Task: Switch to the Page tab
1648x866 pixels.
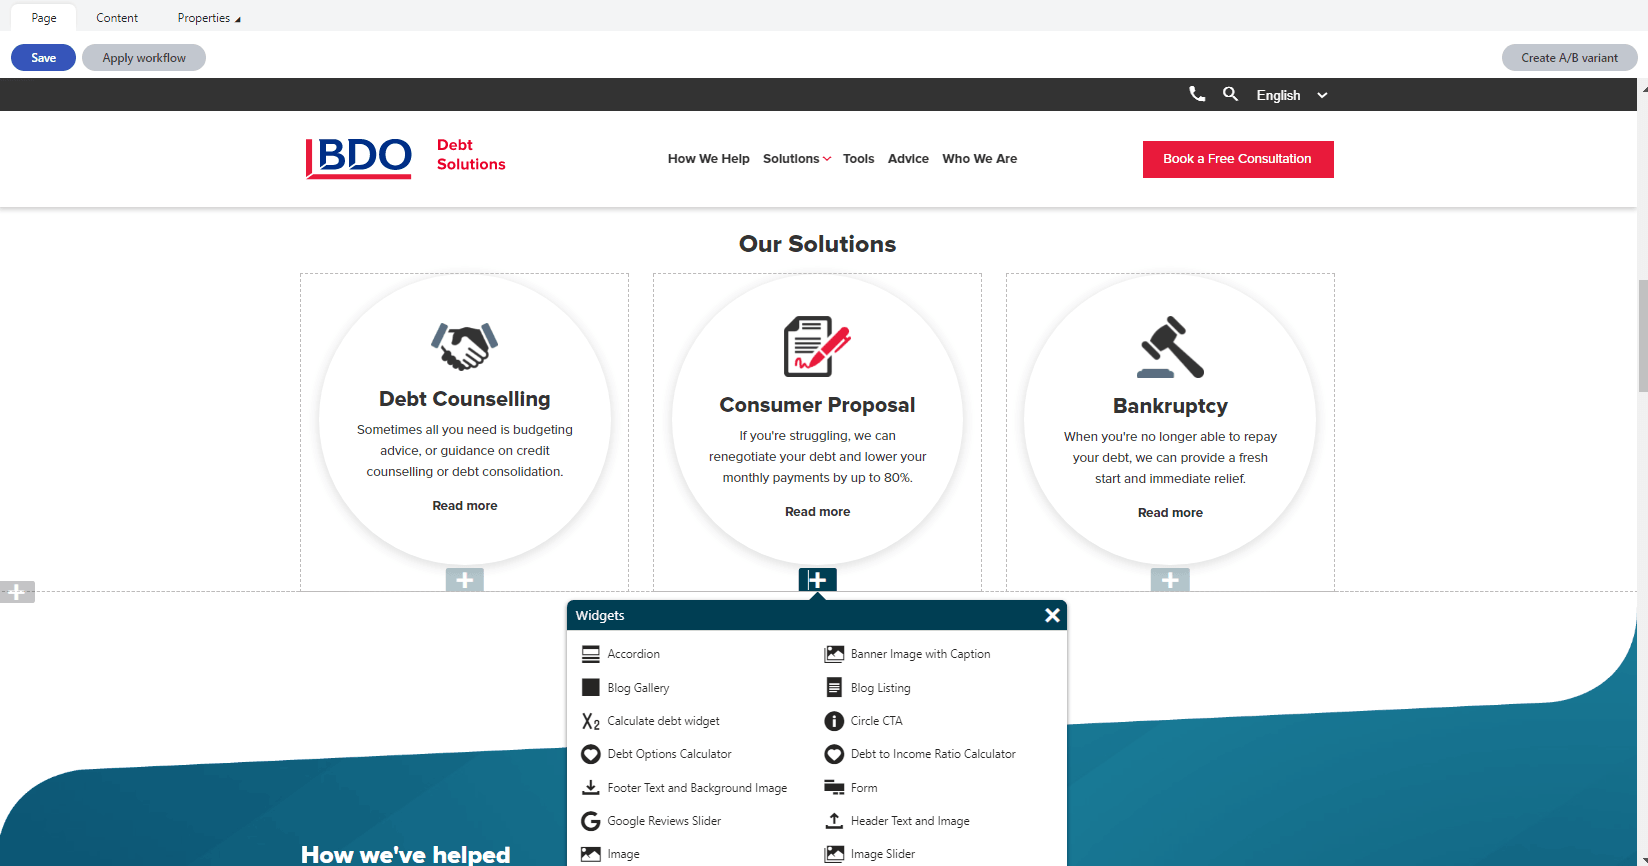Action: [x=44, y=18]
